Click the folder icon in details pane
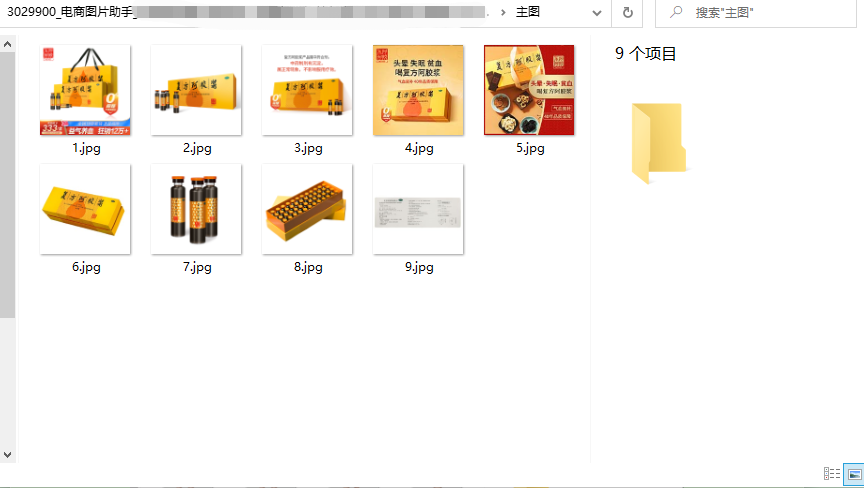 point(658,143)
